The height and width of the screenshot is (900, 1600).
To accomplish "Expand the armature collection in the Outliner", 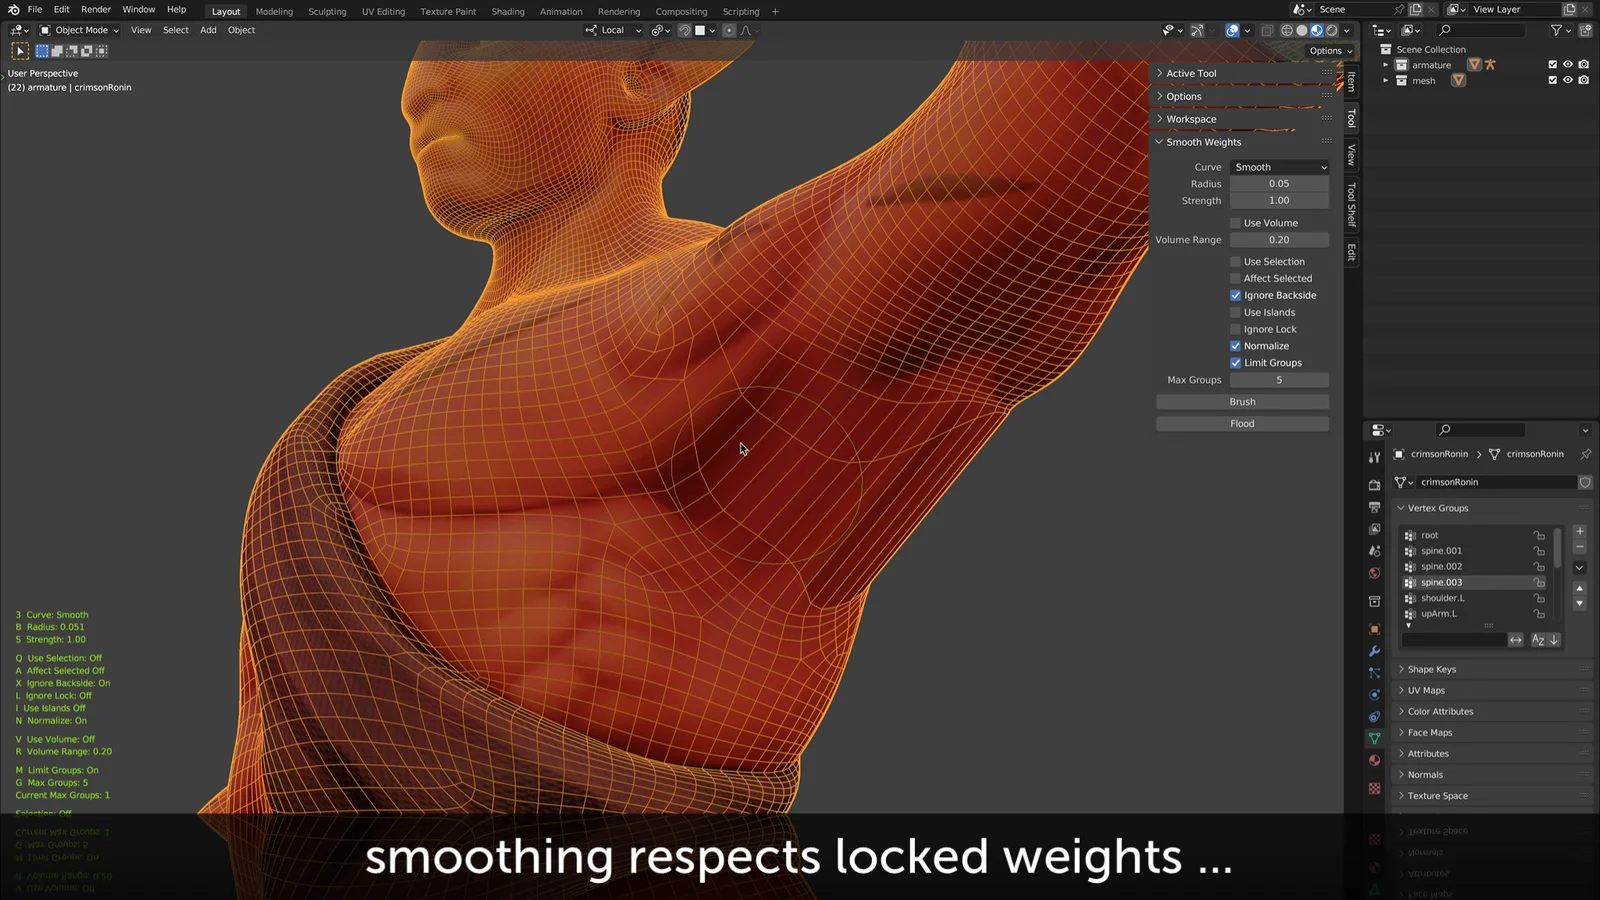I will tap(1385, 64).
